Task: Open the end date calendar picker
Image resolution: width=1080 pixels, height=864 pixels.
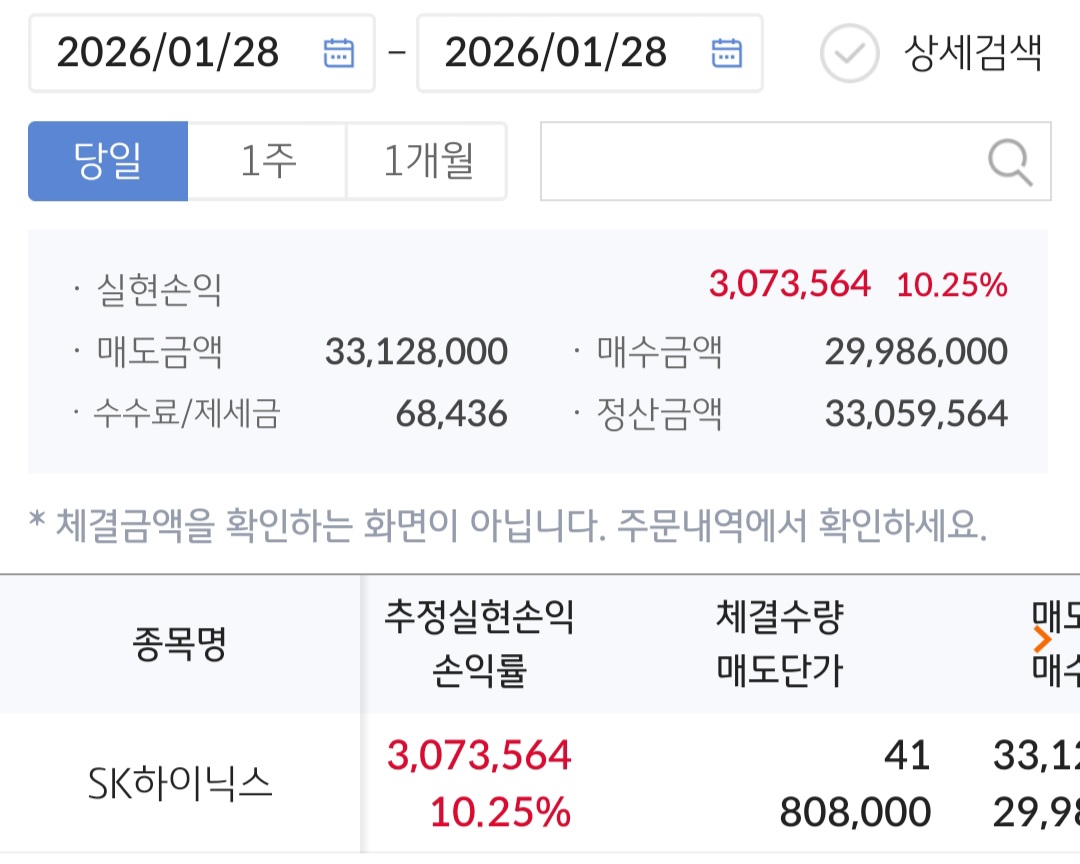Action: [726, 53]
